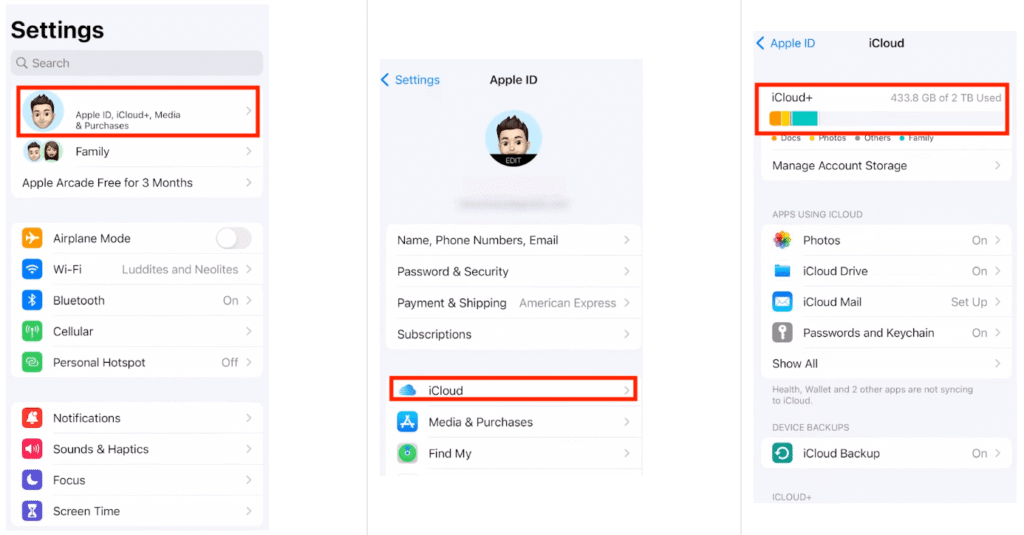Open Apple ID, iCloud+, Media & Purchases row

tap(138, 112)
